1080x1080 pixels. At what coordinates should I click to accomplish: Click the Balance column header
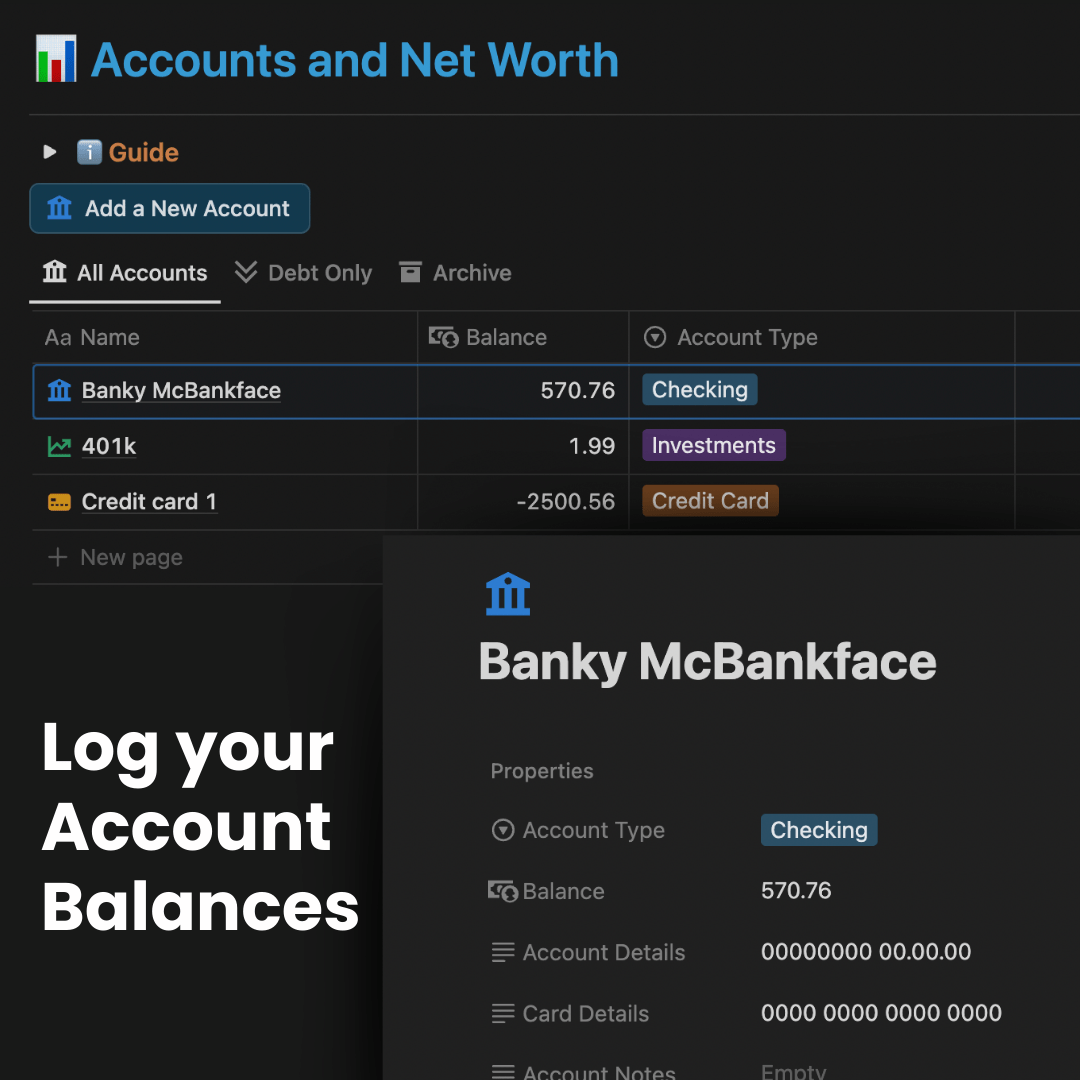[x=506, y=338]
